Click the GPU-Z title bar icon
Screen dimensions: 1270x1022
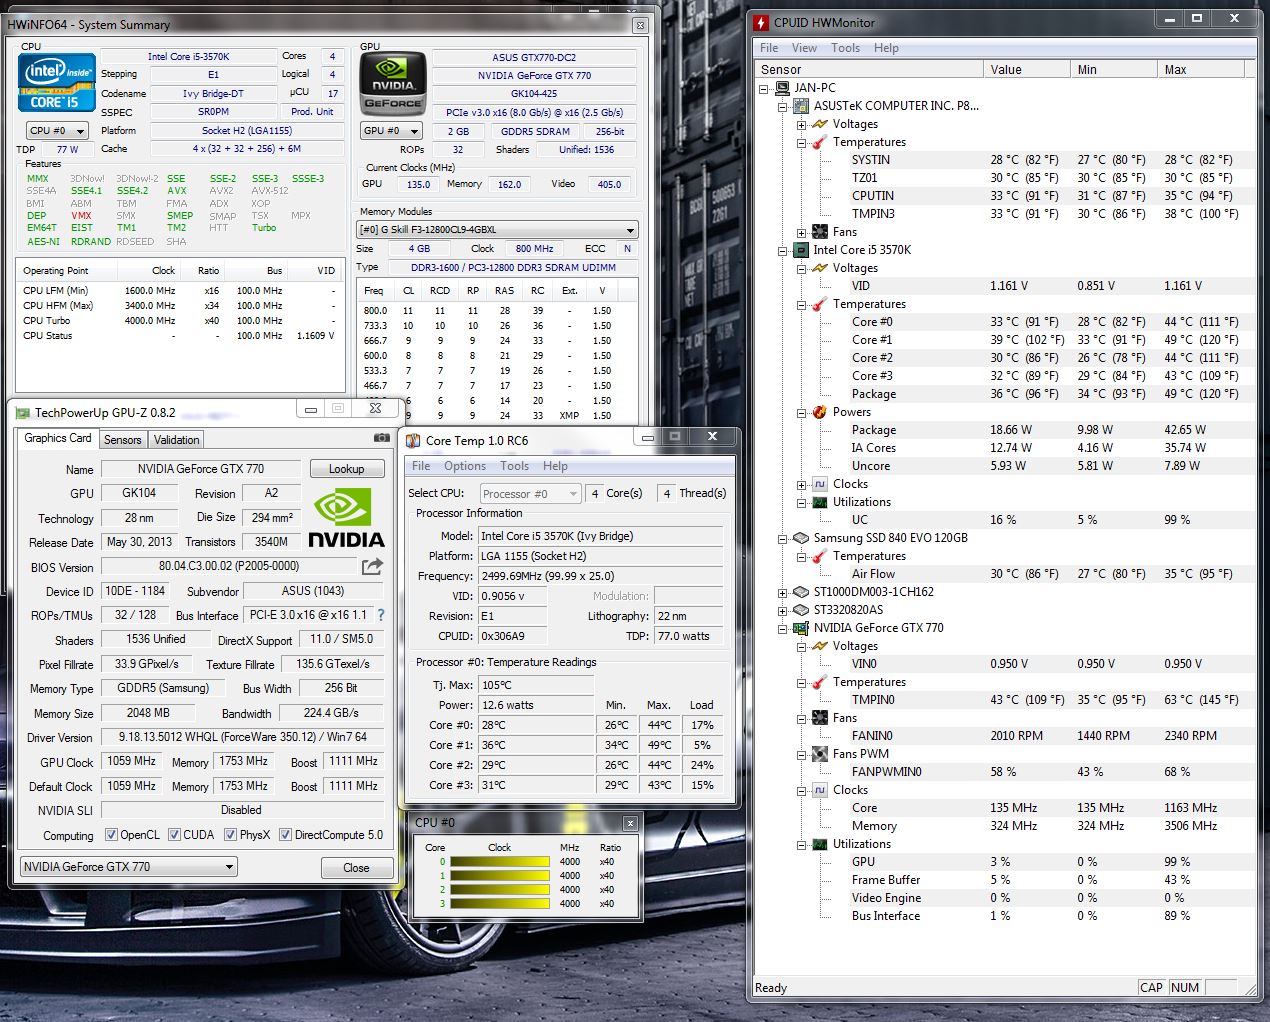coord(23,412)
